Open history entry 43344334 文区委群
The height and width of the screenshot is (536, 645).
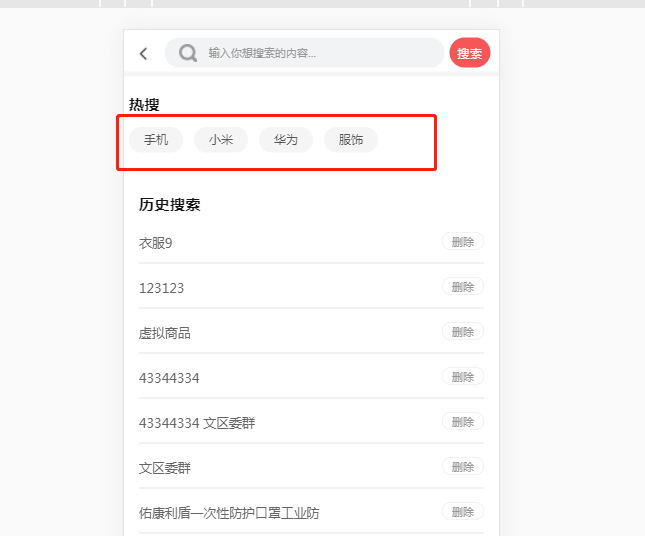pos(197,423)
